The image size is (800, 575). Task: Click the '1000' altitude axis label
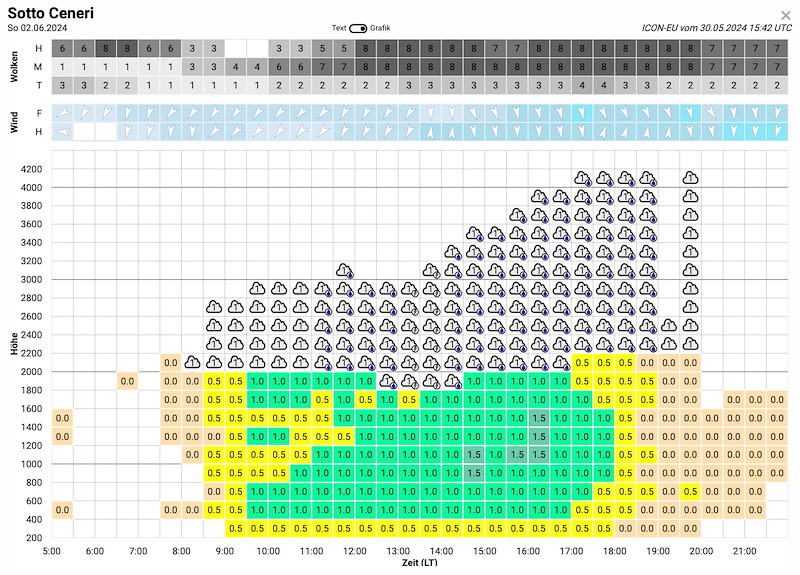[32, 464]
